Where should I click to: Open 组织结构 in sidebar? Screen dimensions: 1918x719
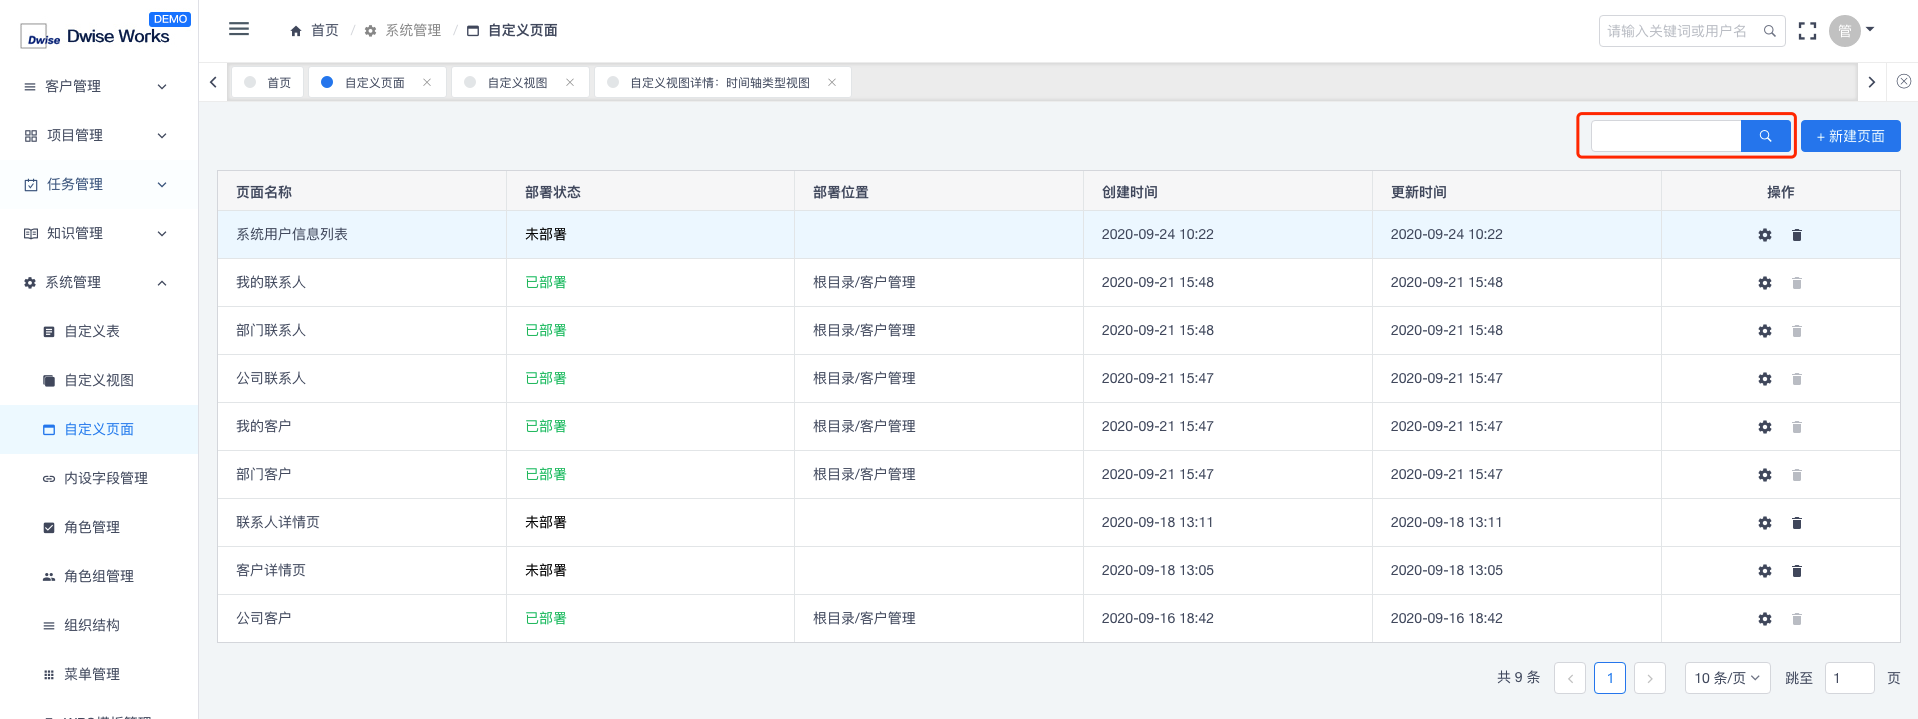coord(98,625)
